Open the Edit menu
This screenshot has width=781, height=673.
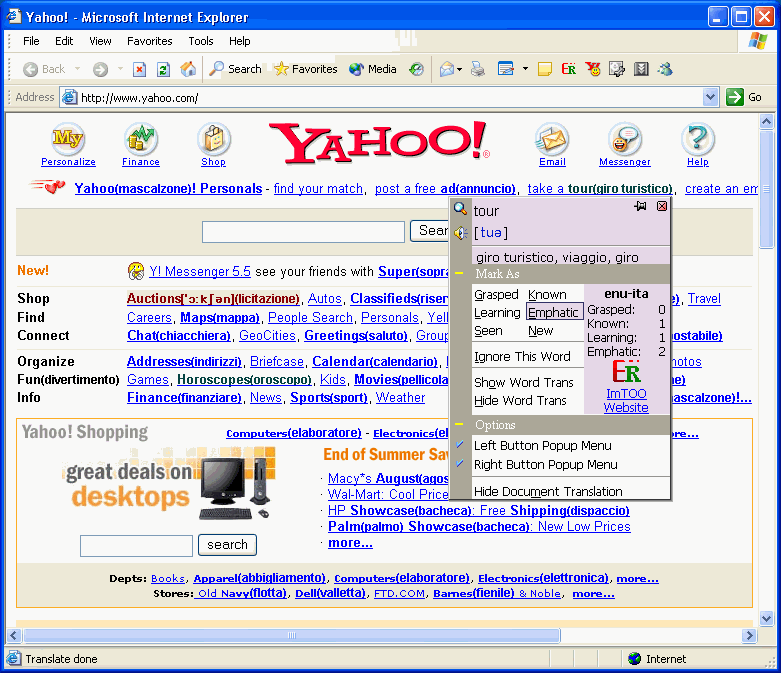64,41
